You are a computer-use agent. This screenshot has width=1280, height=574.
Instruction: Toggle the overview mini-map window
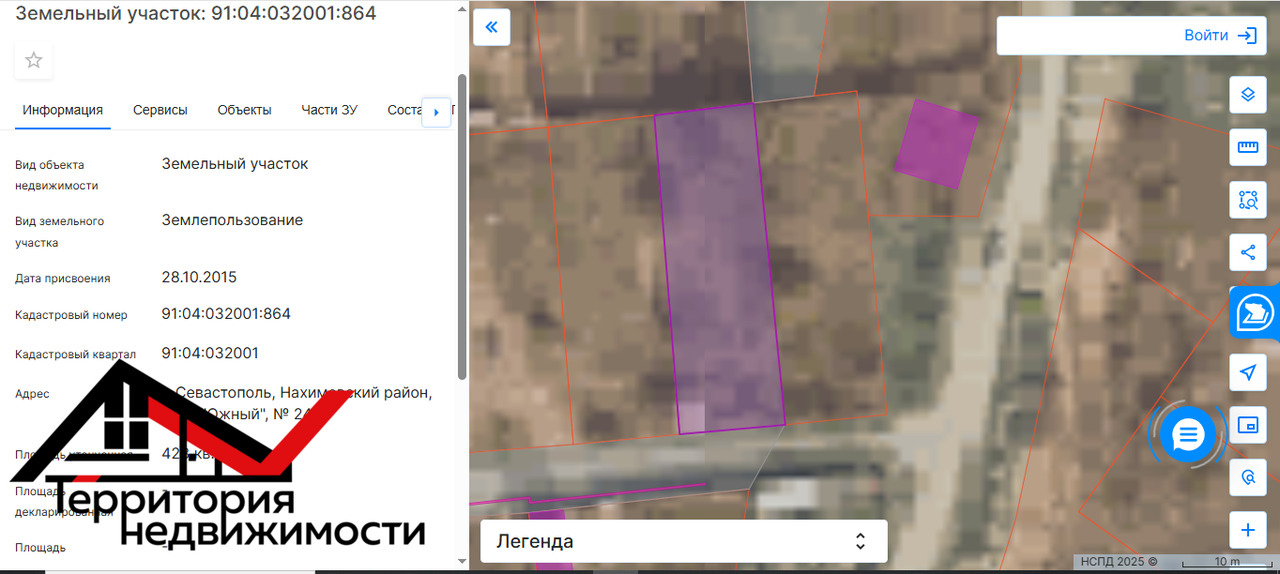point(1247,425)
